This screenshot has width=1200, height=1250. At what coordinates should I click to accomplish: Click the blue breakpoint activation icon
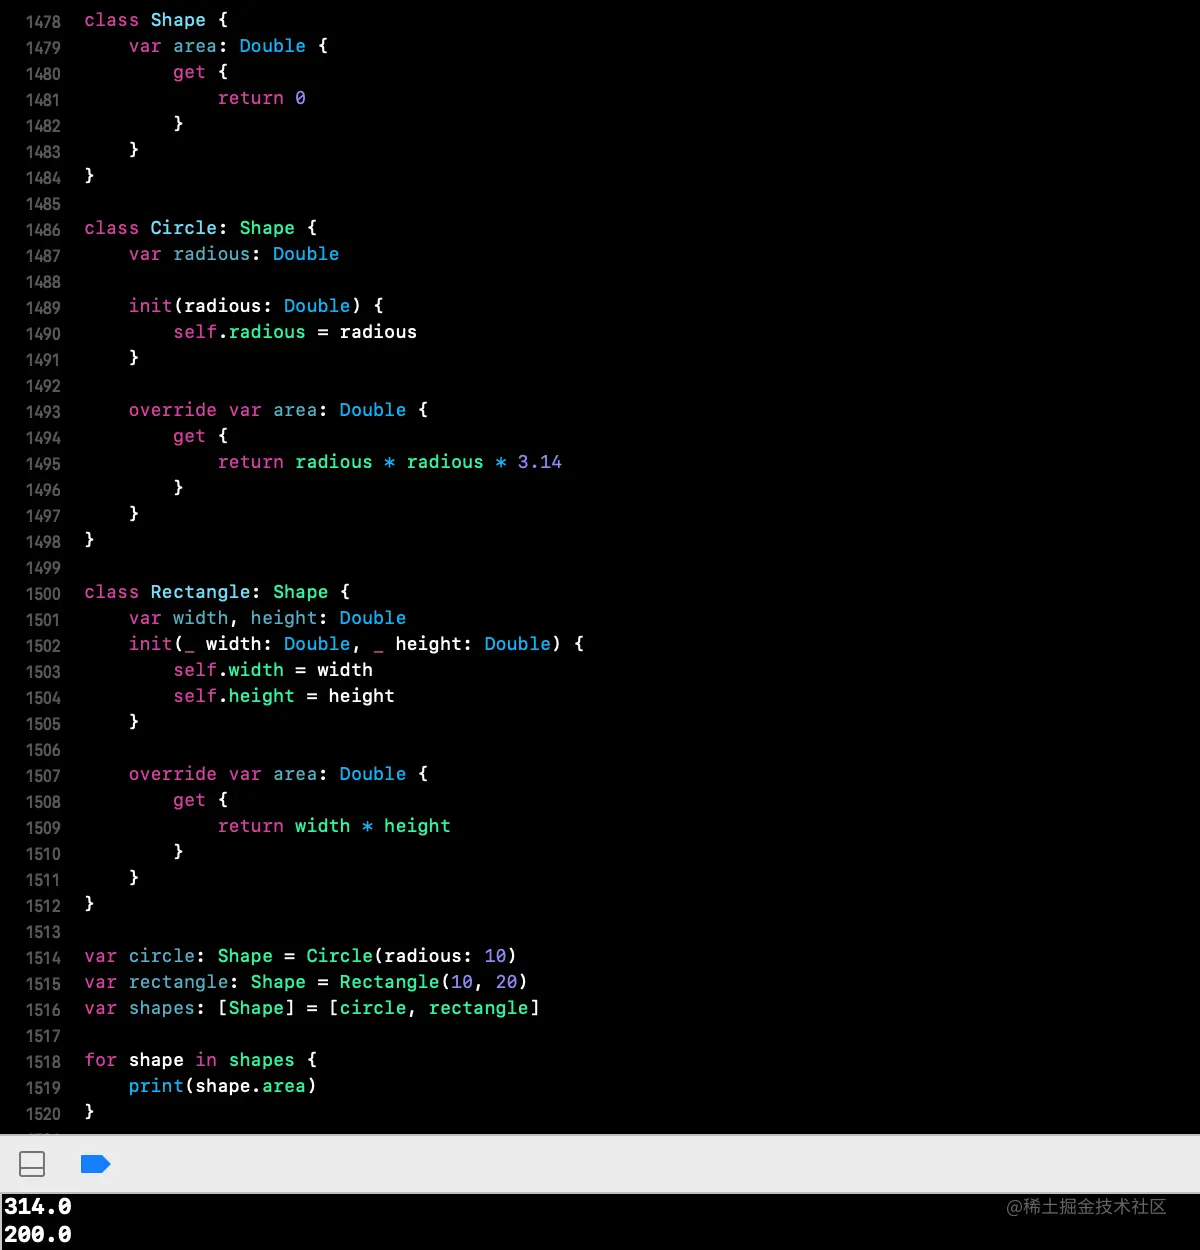click(95, 1164)
